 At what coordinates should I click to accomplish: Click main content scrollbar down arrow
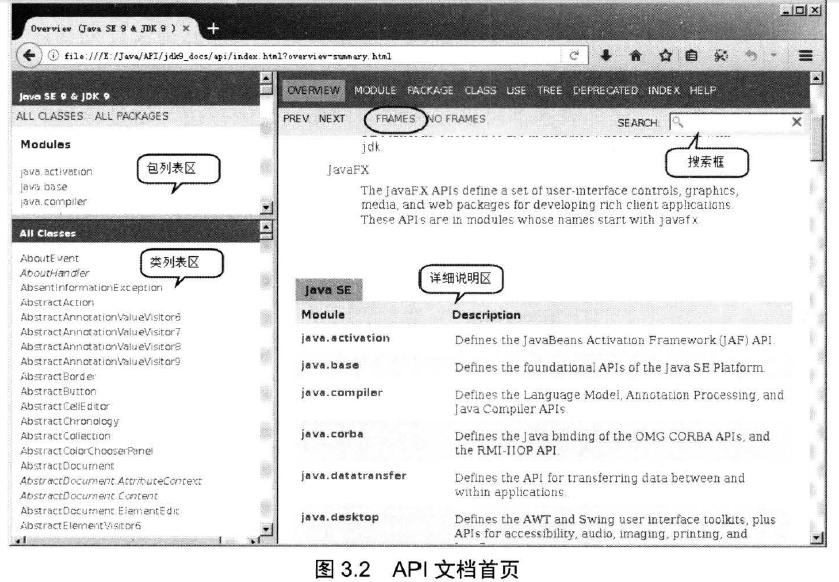(x=817, y=538)
